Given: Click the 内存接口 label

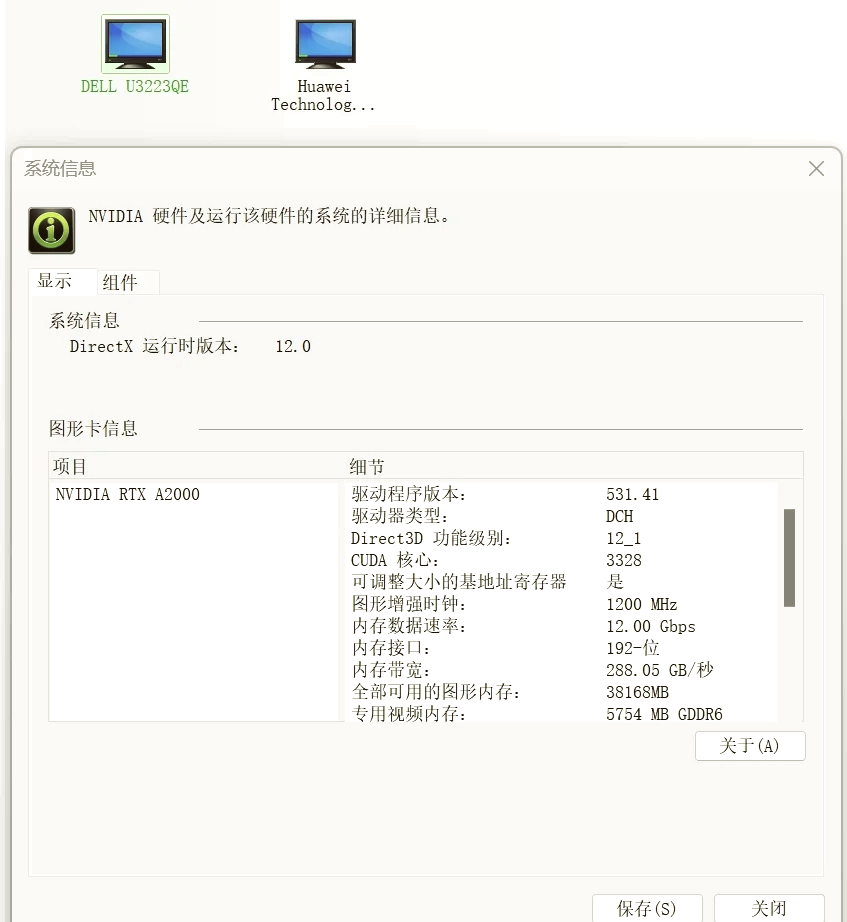Looking at the screenshot, I should coord(391,648).
